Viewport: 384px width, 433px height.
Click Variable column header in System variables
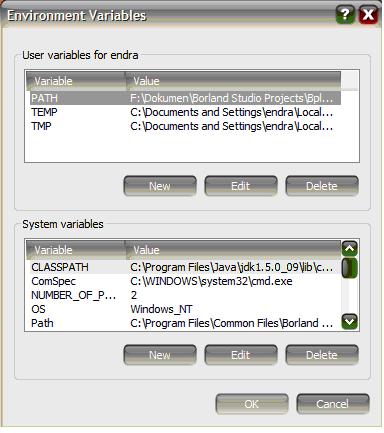(76, 250)
